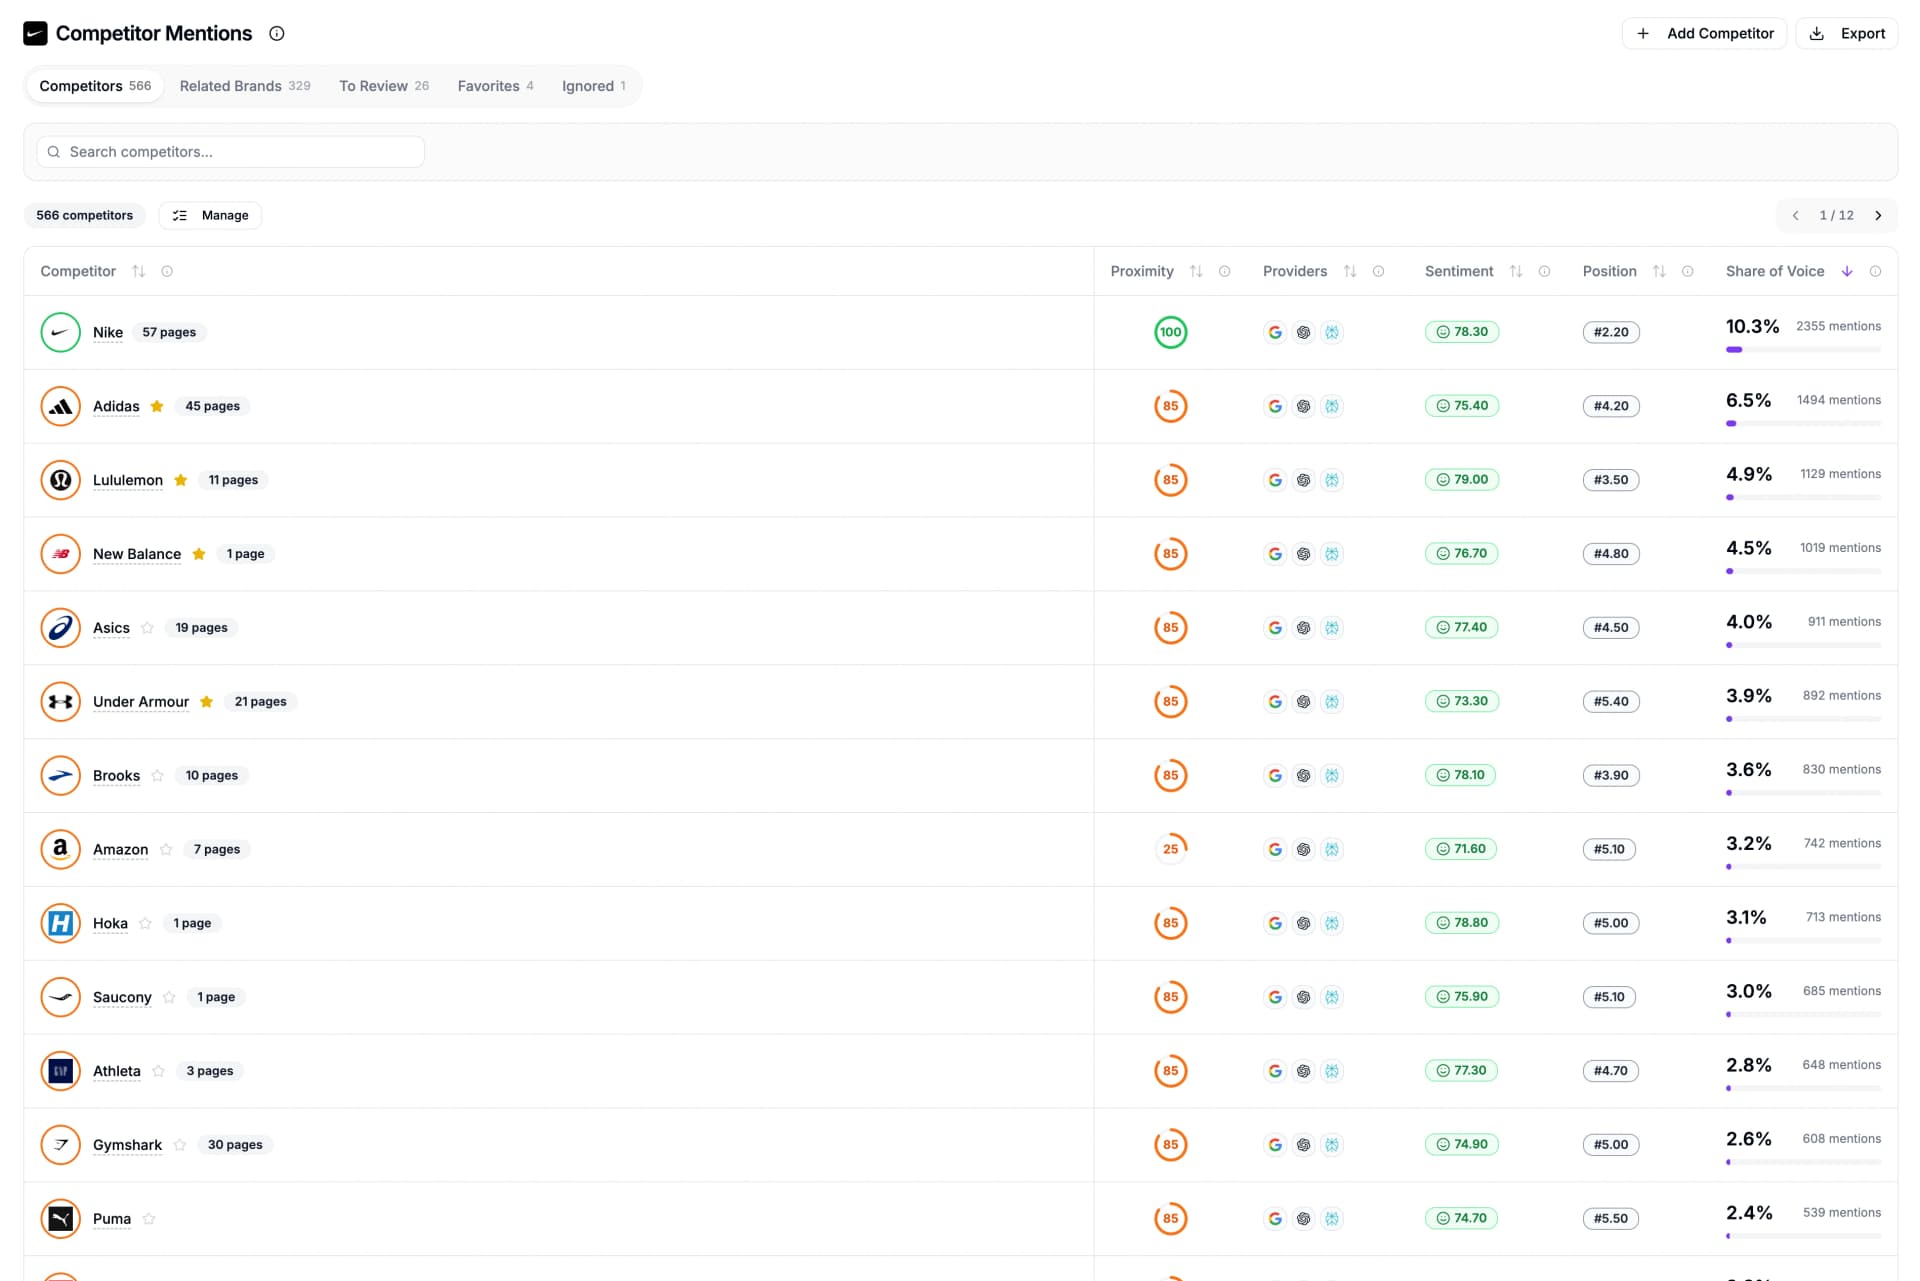Click the New Balance logo icon

pyautogui.click(x=60, y=554)
